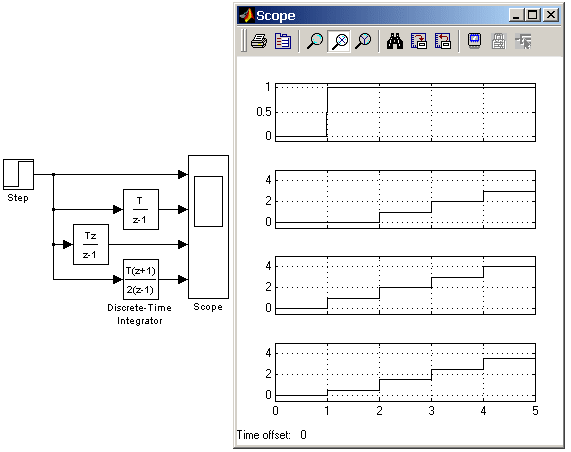
Task: Click Restore saved axes settings icon
Action: (x=443, y=41)
